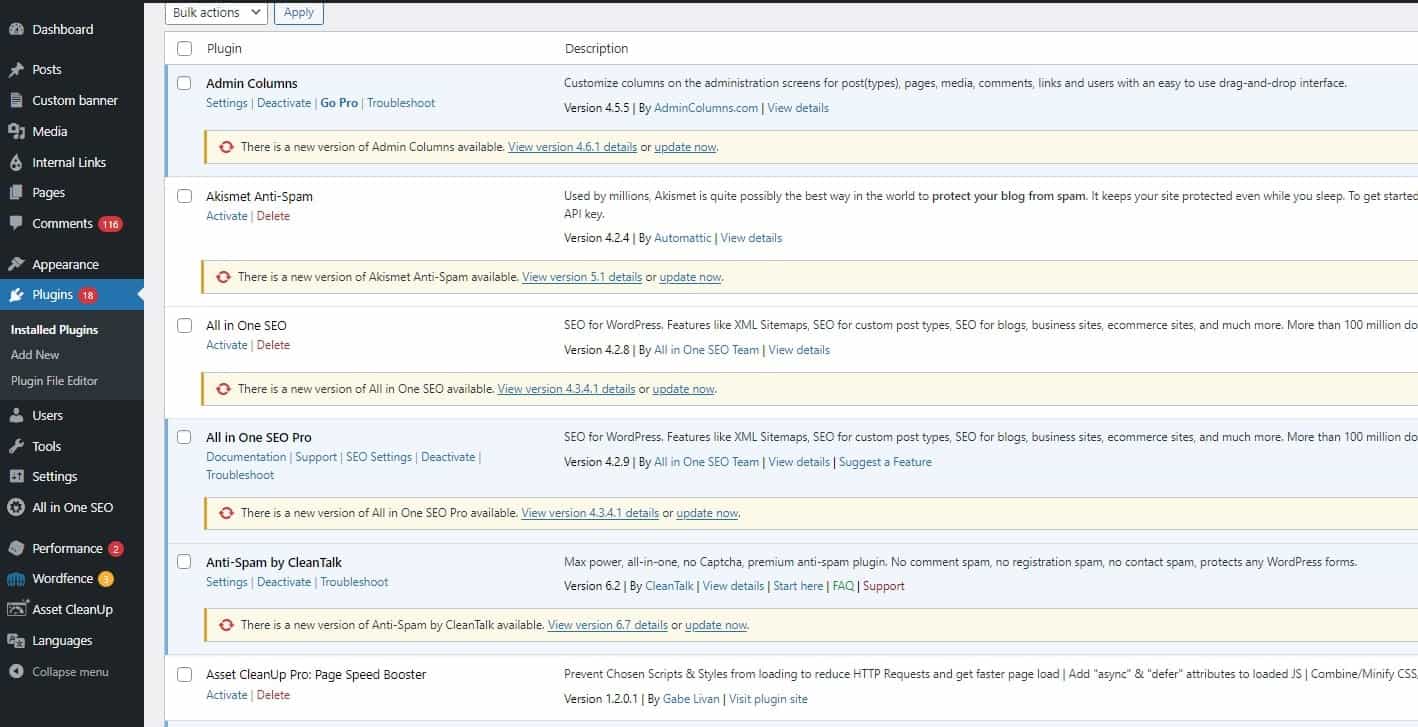
Task: Open the Comments menu item
Action: tap(72, 224)
